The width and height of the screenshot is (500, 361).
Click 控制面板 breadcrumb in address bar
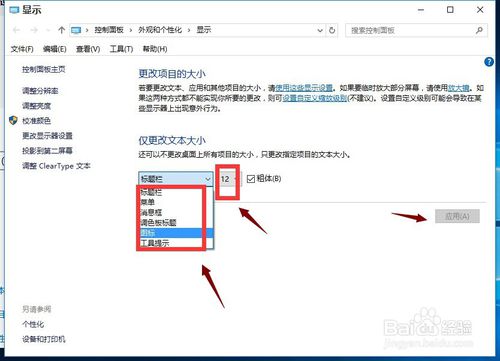pos(109,30)
